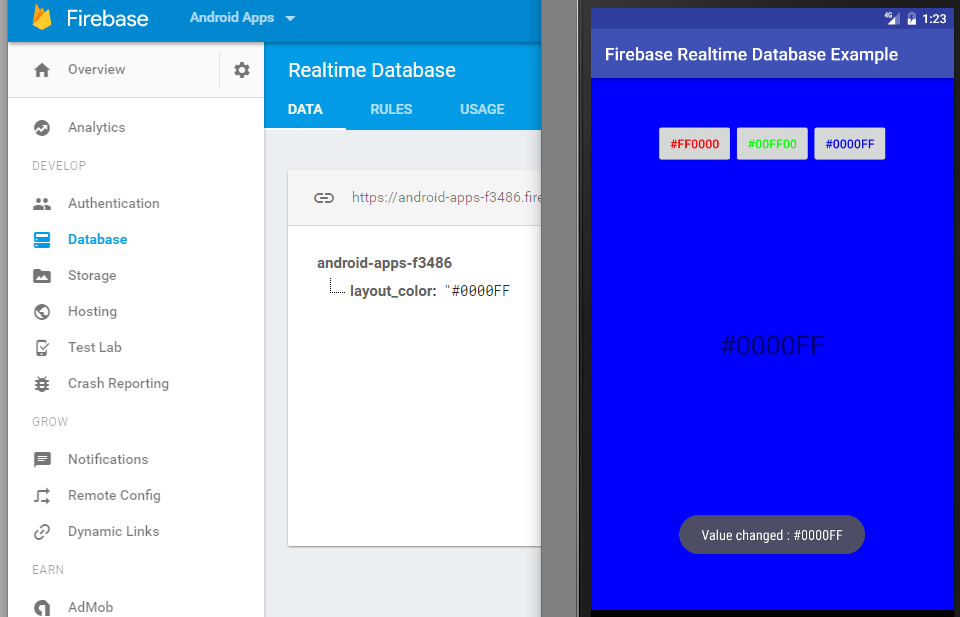Click the link icon beside database URL
The height and width of the screenshot is (617, 960).
pos(323,198)
